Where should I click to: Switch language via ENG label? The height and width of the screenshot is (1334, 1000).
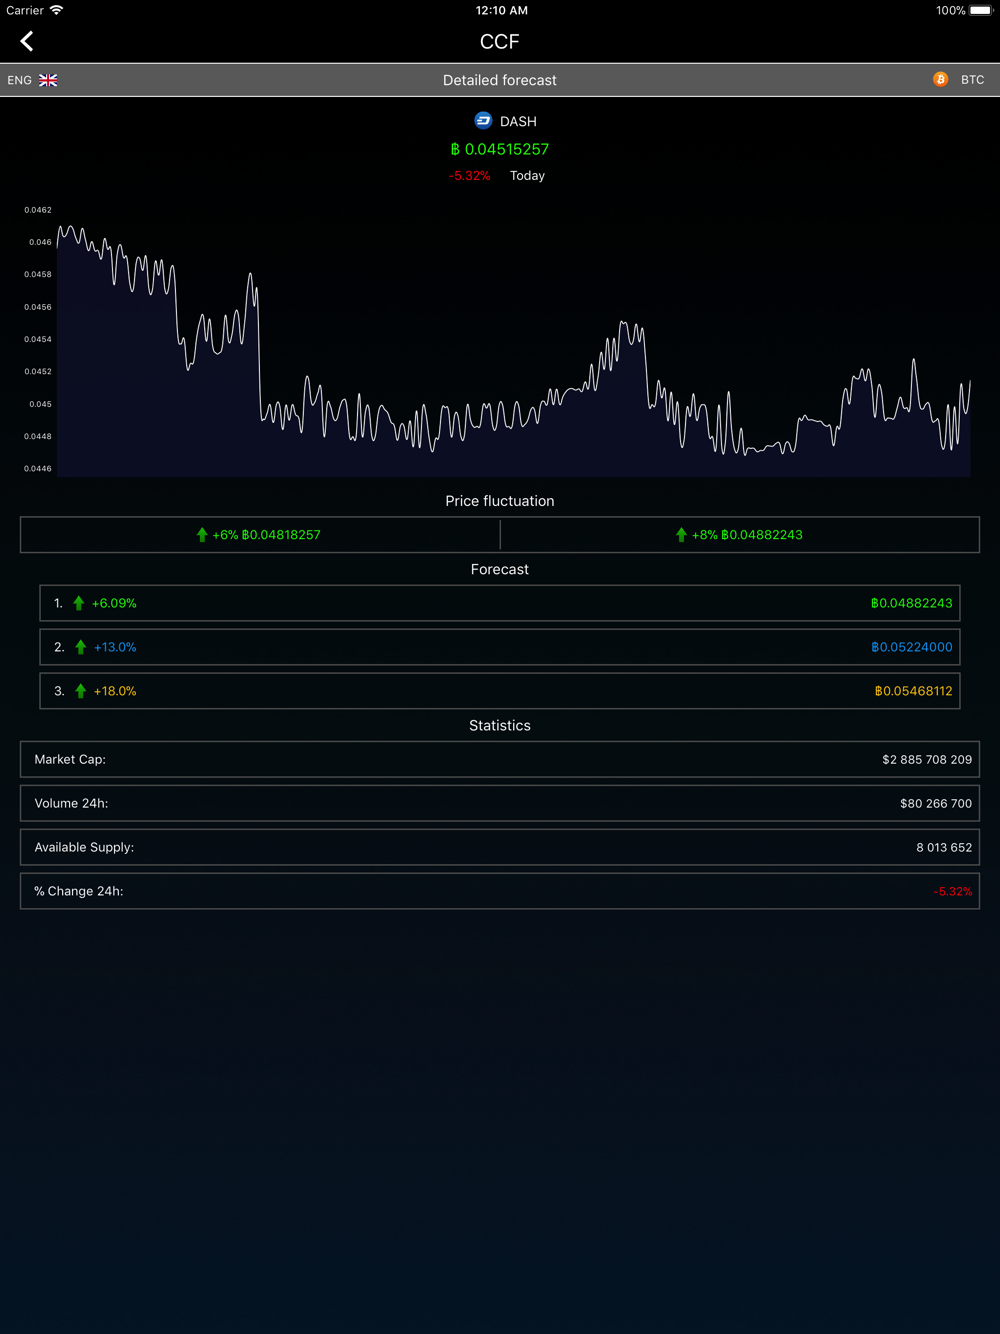tap(19, 80)
